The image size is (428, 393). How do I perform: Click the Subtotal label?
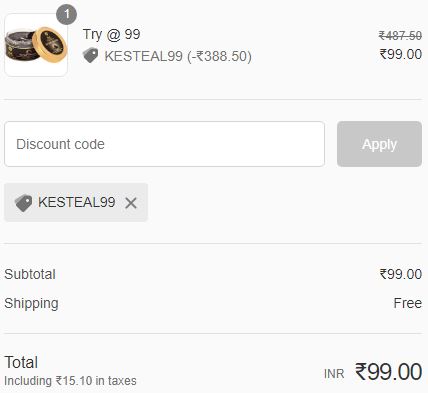click(30, 274)
